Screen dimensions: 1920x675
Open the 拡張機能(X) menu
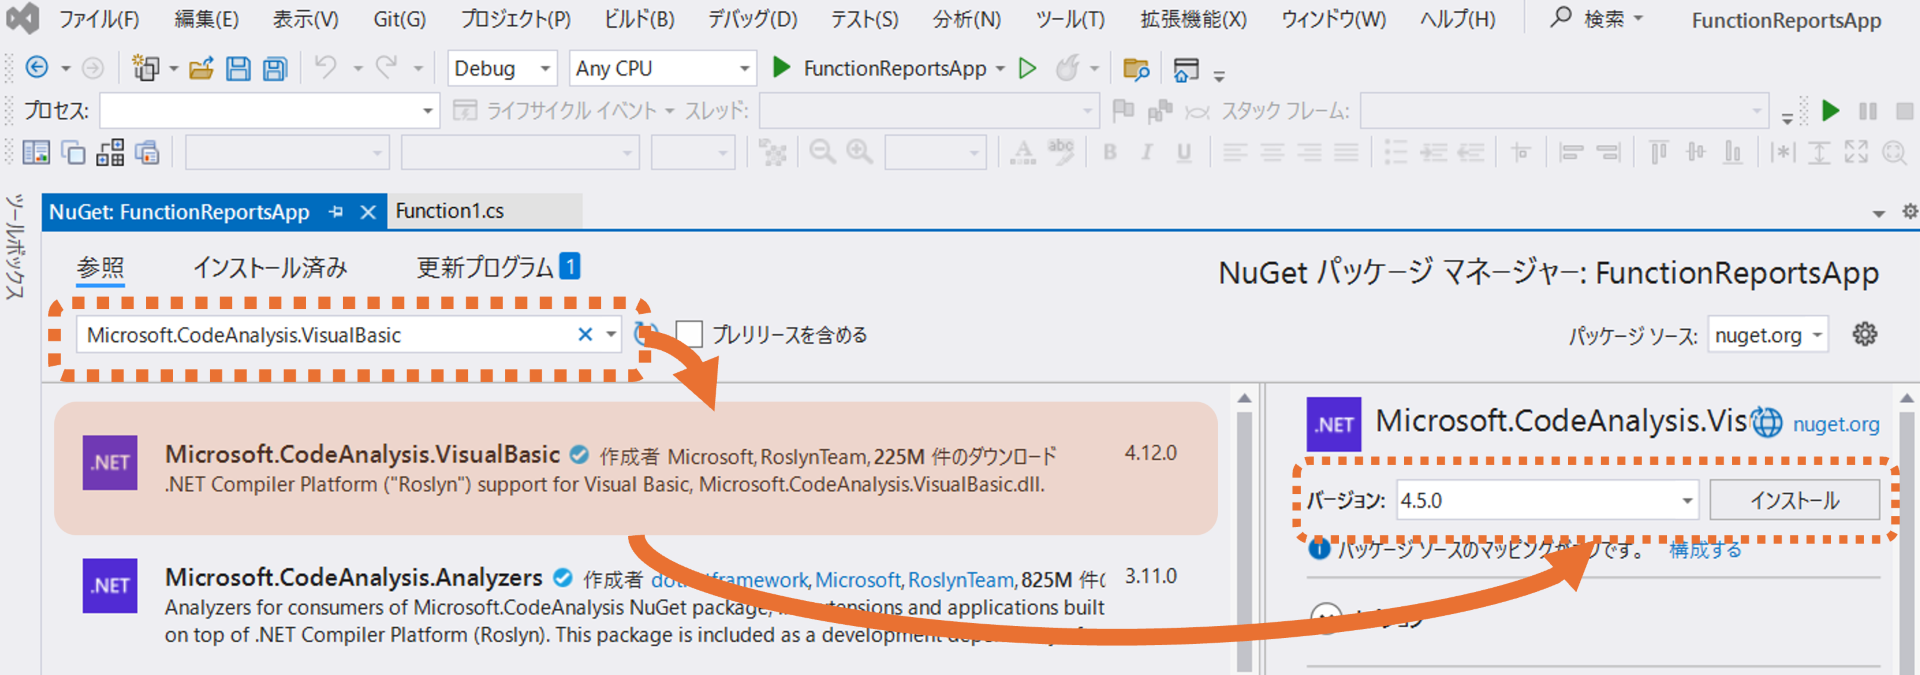point(1194,19)
